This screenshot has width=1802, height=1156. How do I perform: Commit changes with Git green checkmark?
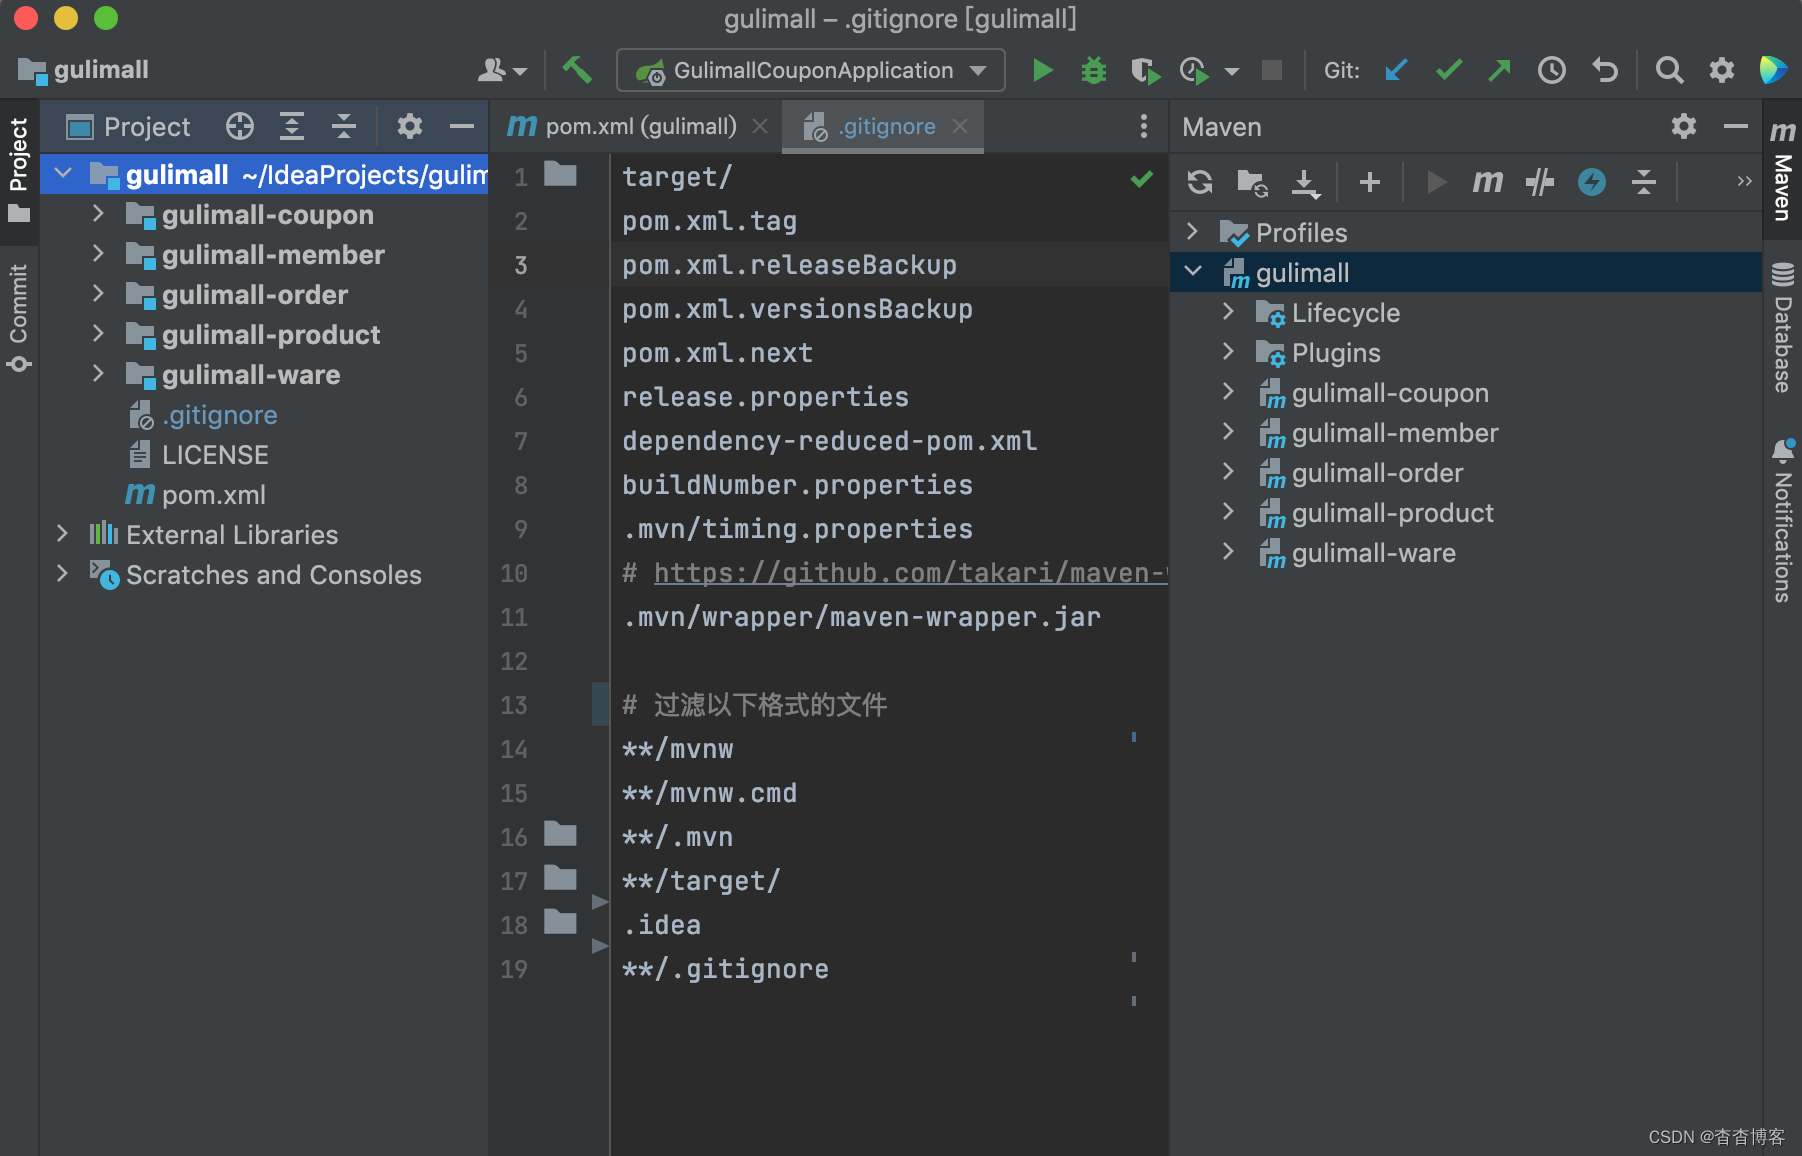[x=1448, y=70]
